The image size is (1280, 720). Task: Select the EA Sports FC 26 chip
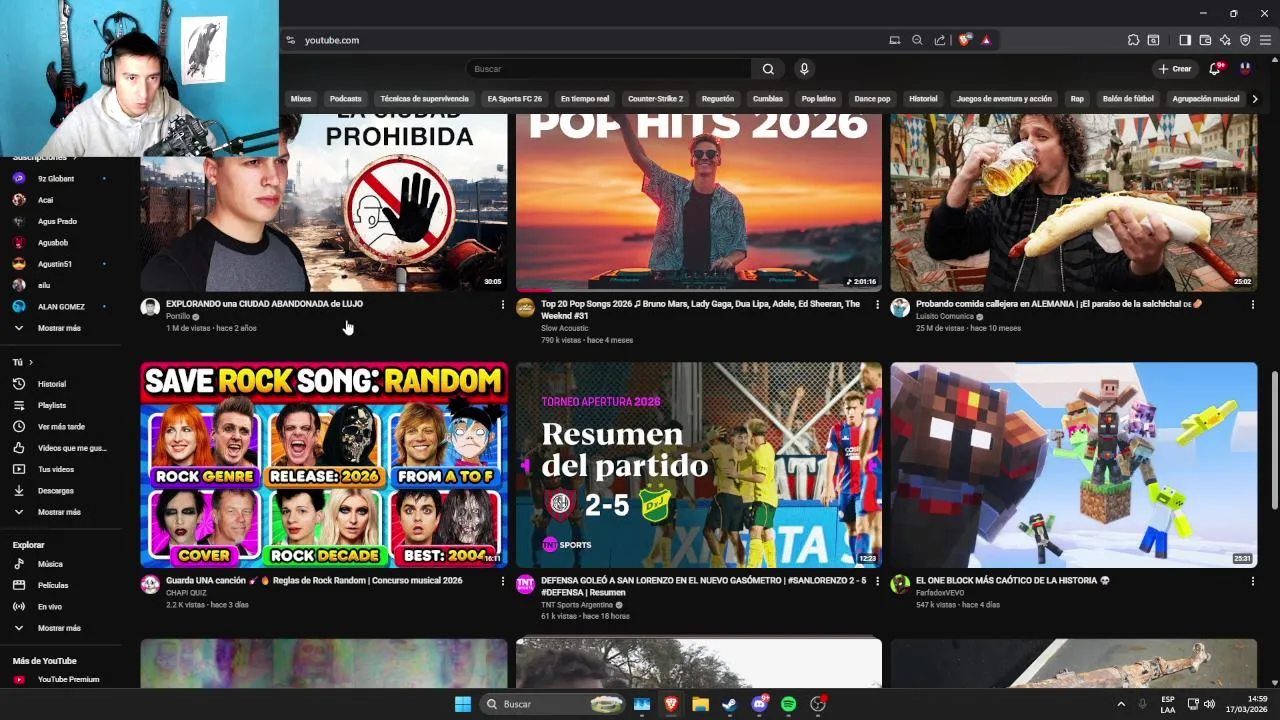point(515,99)
